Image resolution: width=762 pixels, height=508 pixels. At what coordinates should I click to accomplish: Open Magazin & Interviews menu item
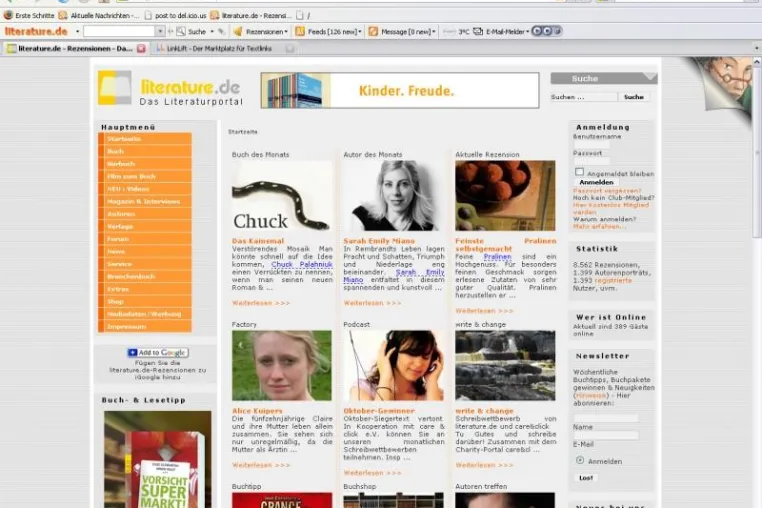tap(145, 201)
